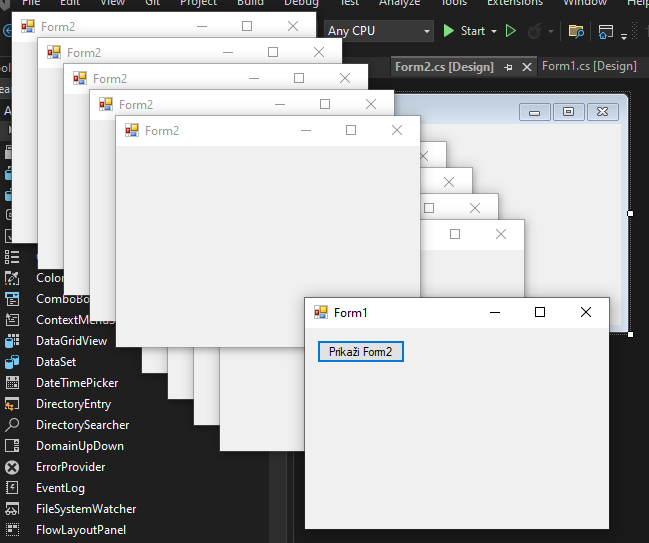
Task: Click the ErrorProvider toolbox icon
Action: [x=13, y=467]
